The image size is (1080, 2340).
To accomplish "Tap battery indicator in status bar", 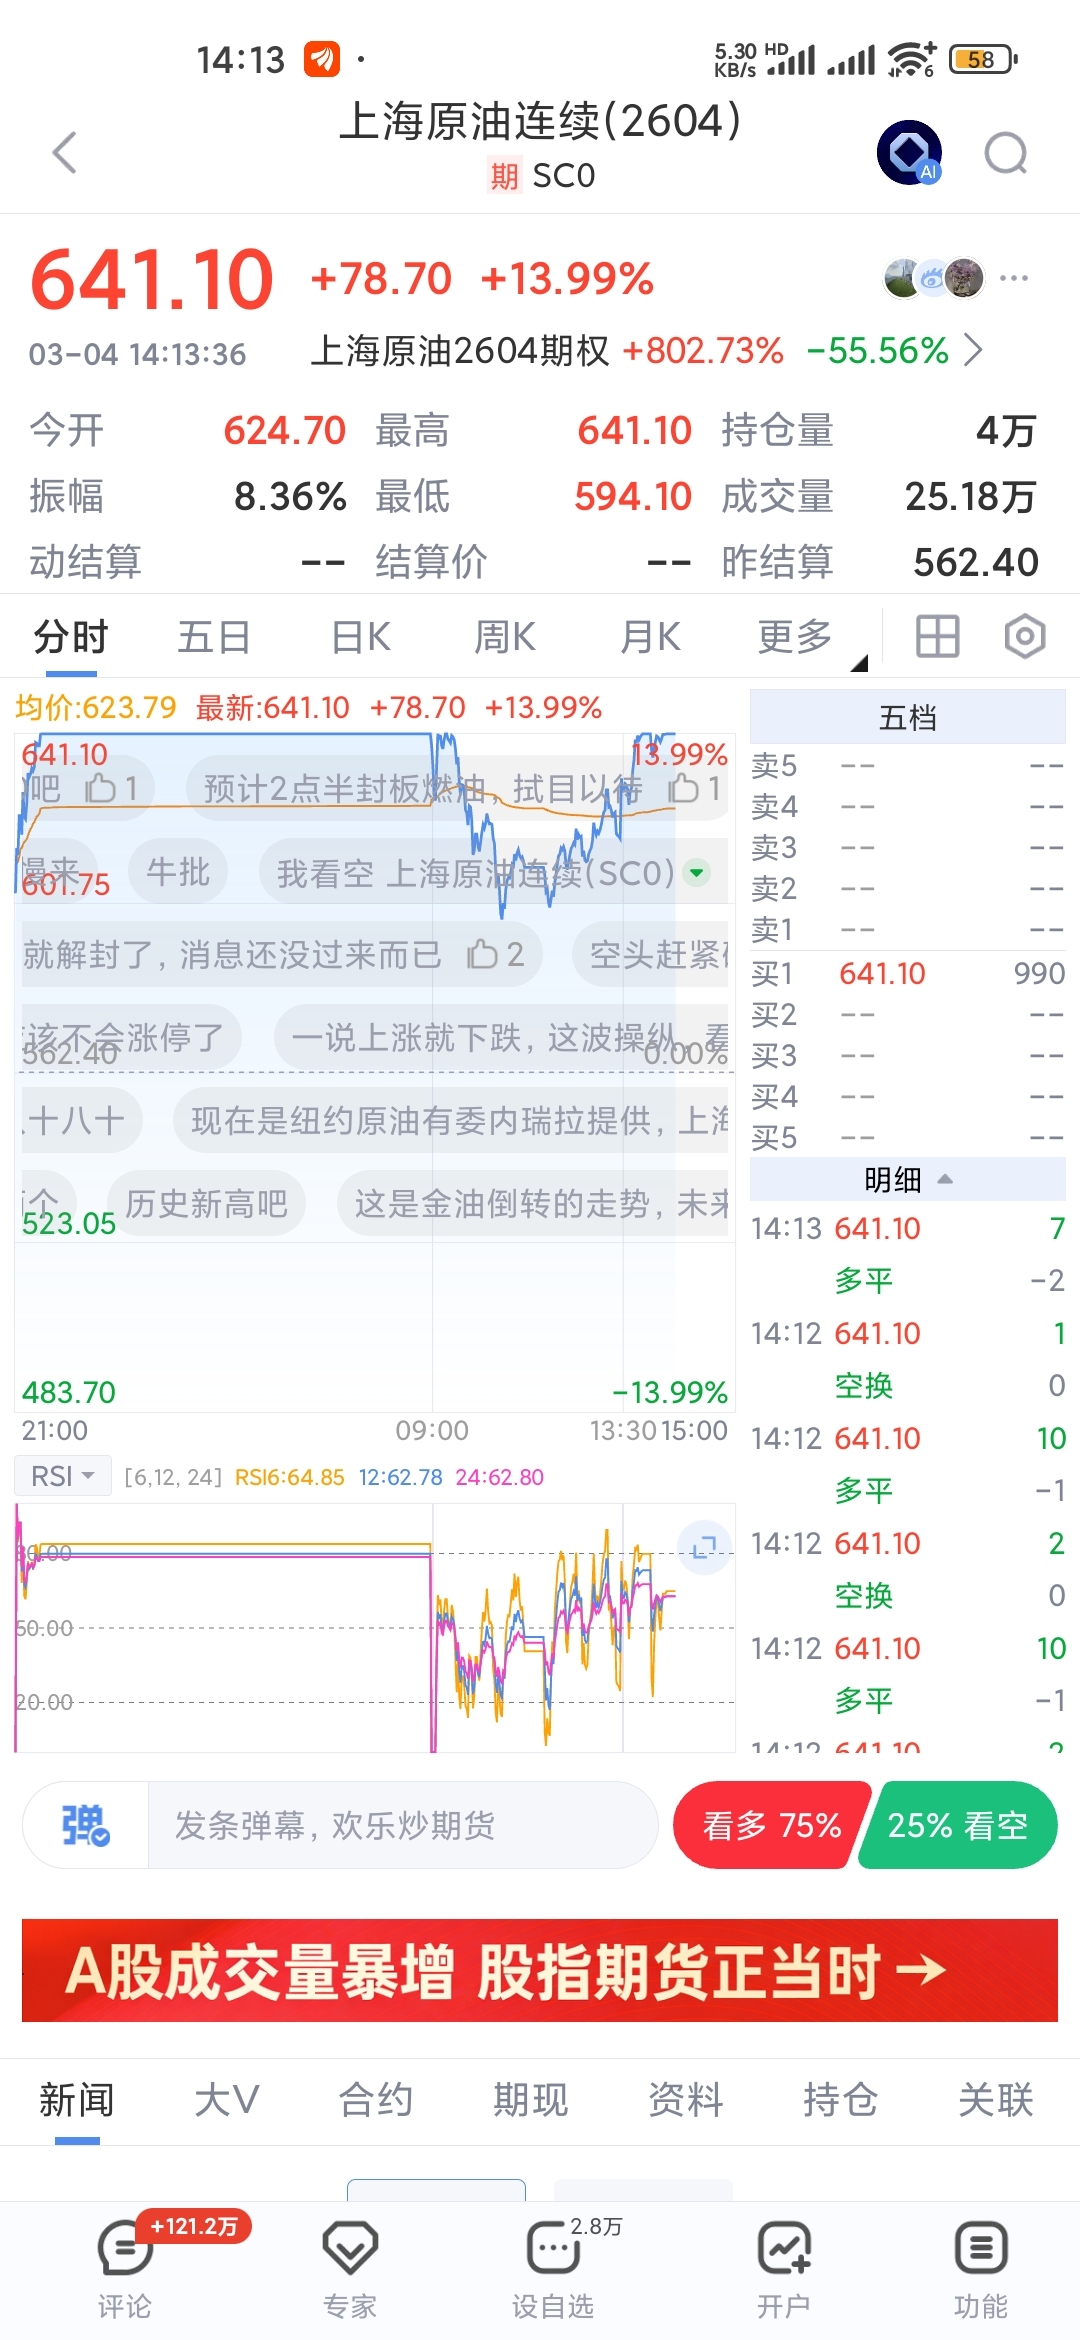I will [x=983, y=59].
